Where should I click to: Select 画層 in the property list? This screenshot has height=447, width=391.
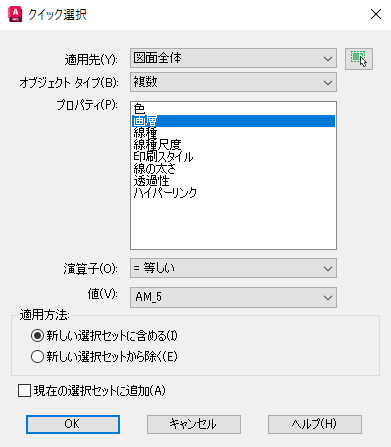(x=233, y=121)
